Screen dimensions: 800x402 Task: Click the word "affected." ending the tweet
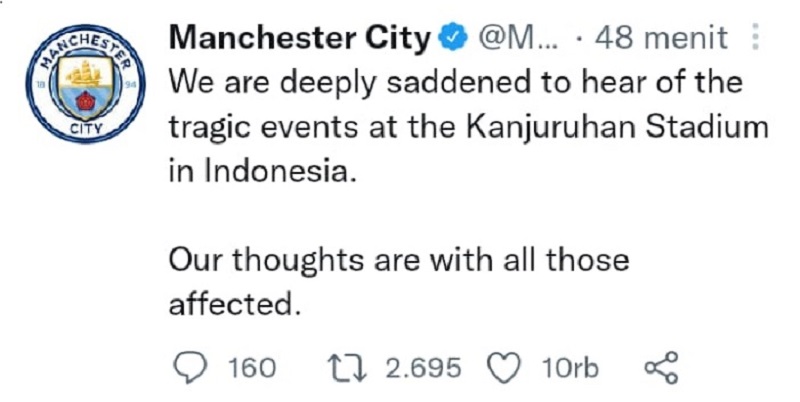(234, 304)
